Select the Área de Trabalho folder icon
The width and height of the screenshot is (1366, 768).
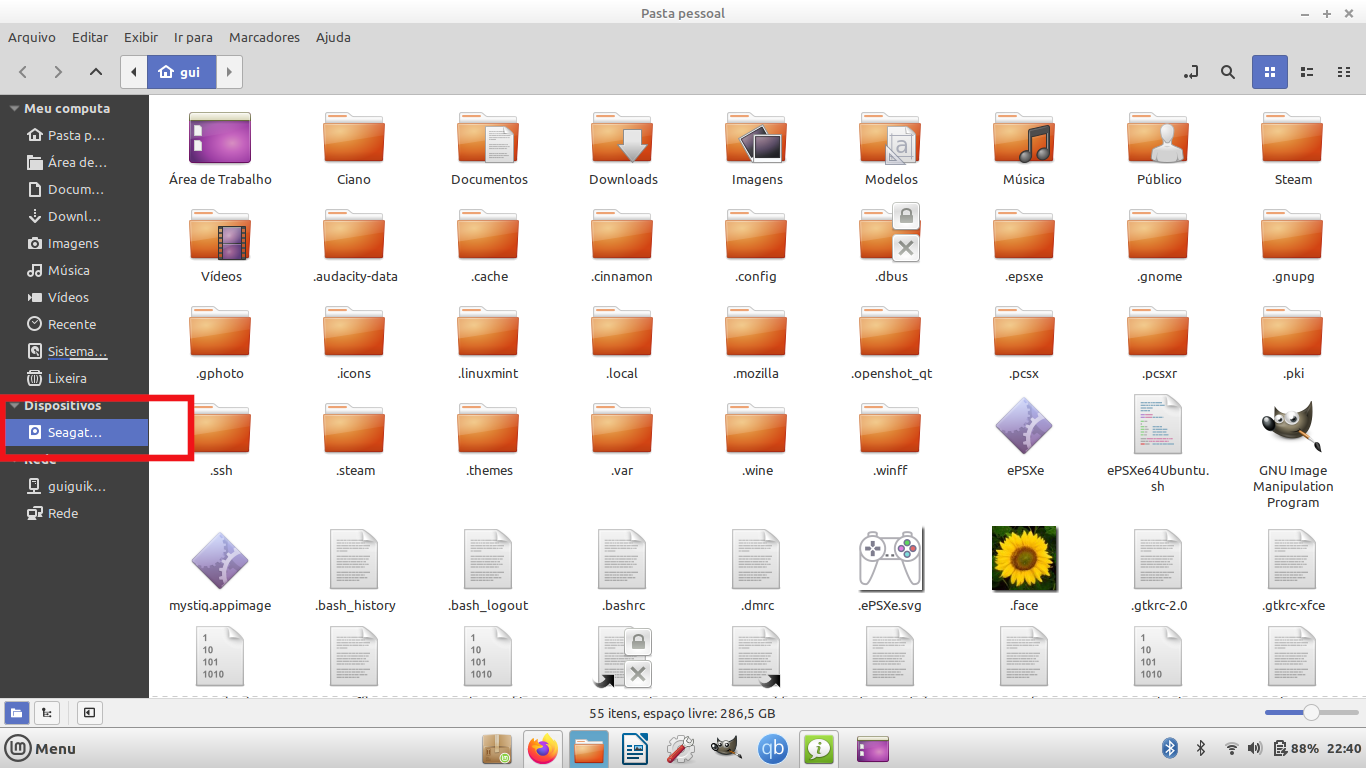click(x=220, y=138)
